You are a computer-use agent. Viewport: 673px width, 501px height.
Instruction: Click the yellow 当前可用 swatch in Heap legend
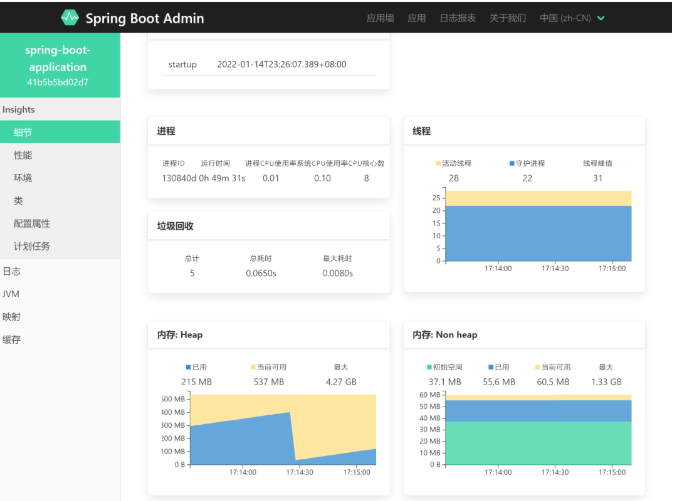coord(253,367)
